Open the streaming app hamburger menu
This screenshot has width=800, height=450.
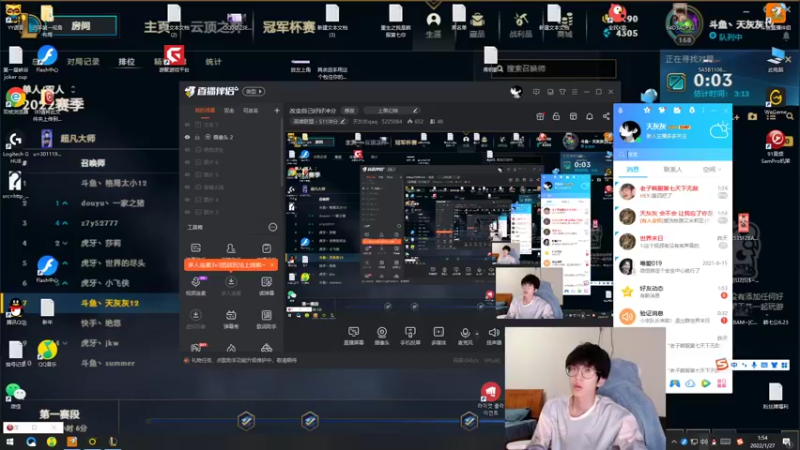(x=574, y=92)
